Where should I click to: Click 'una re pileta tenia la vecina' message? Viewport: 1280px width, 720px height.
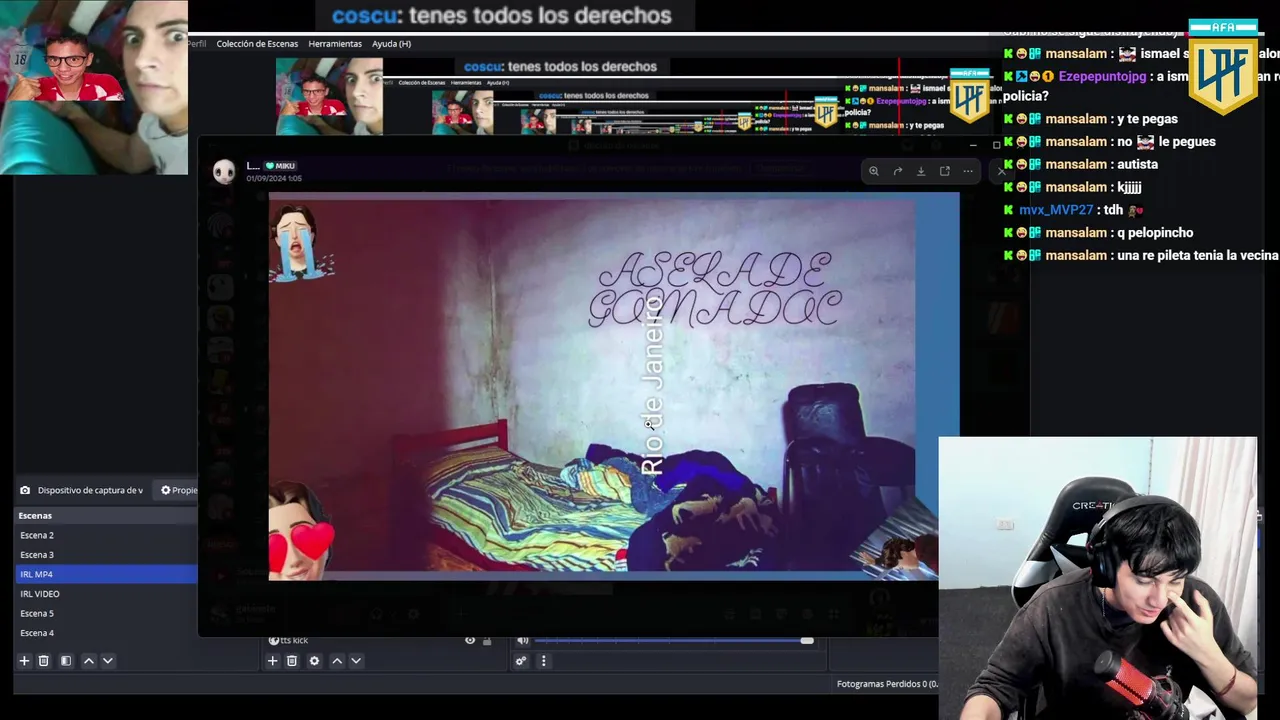click(1141, 256)
